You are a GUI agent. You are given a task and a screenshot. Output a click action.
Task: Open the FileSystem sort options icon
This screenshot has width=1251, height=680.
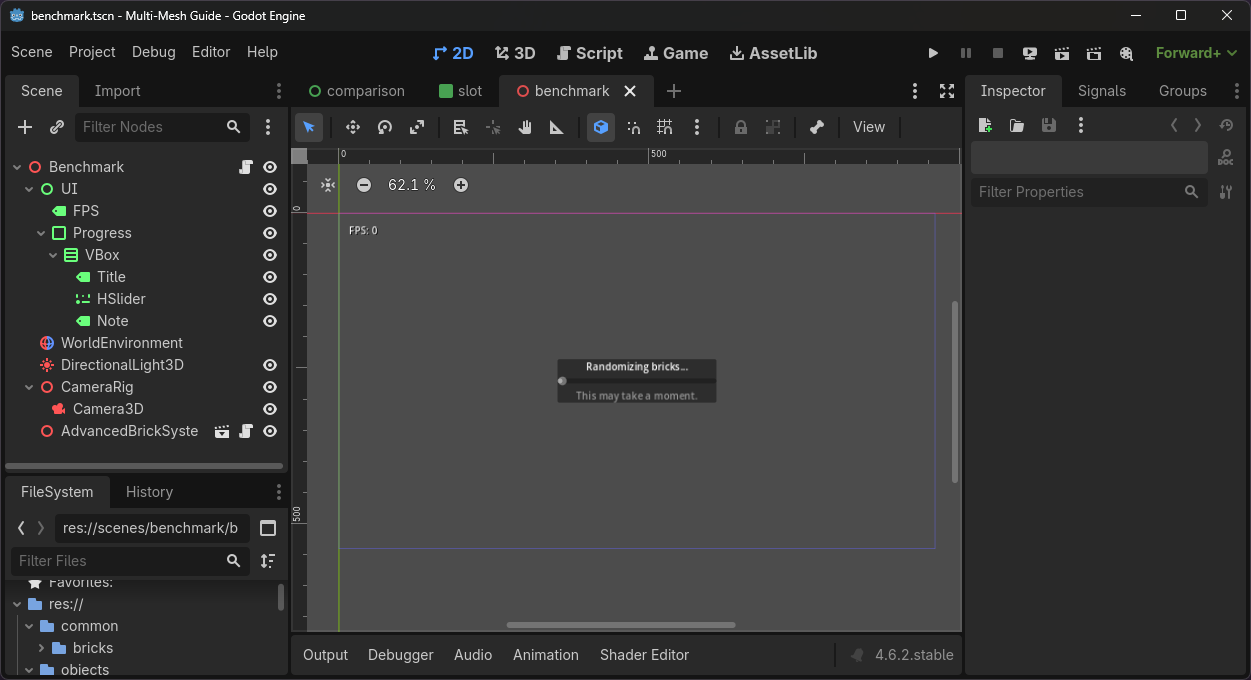point(268,561)
